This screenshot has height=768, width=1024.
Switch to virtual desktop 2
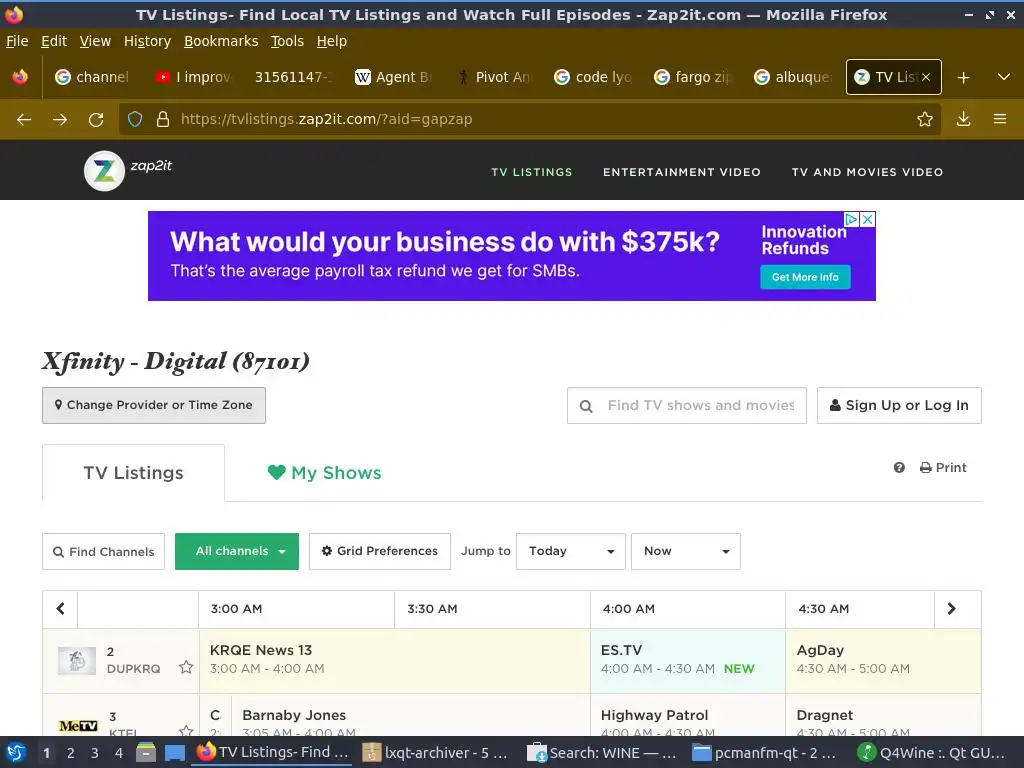pyautogui.click(x=71, y=753)
